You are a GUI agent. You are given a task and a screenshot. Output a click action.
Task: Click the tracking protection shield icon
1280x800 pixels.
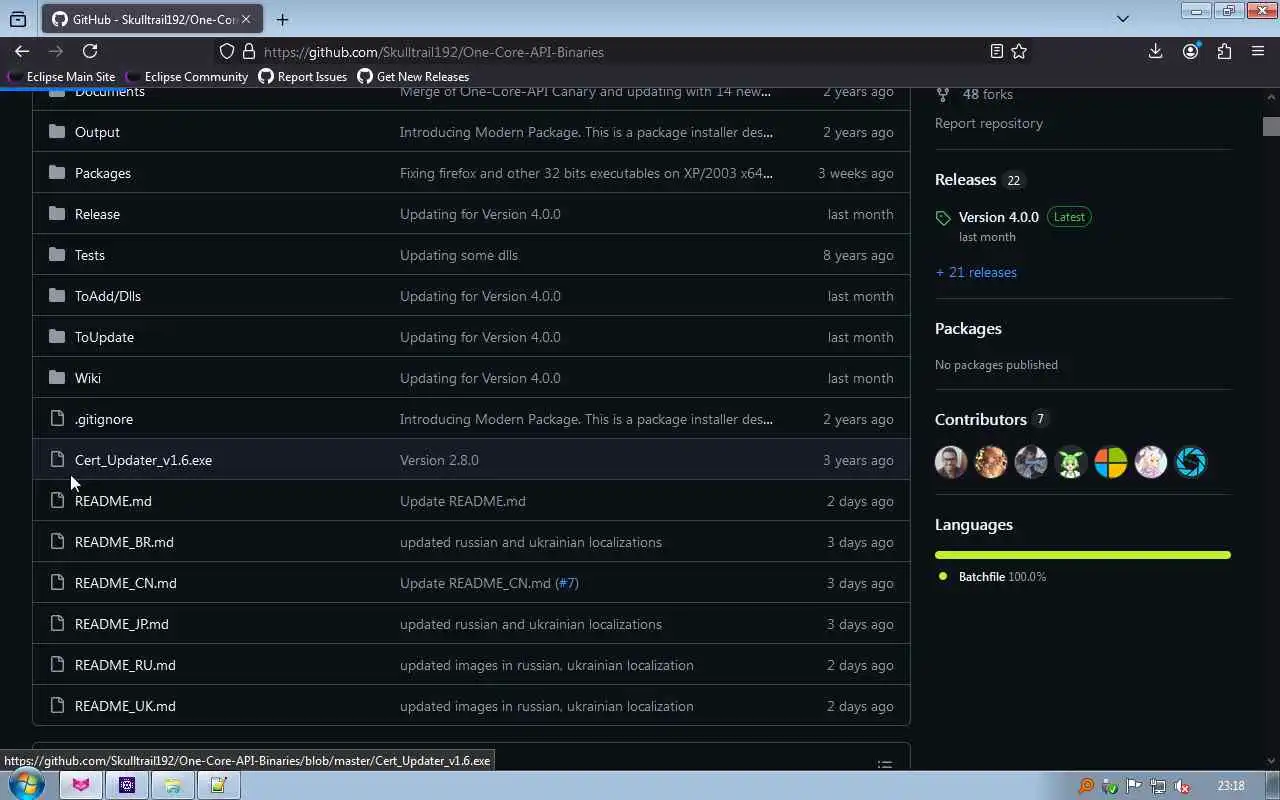click(227, 52)
